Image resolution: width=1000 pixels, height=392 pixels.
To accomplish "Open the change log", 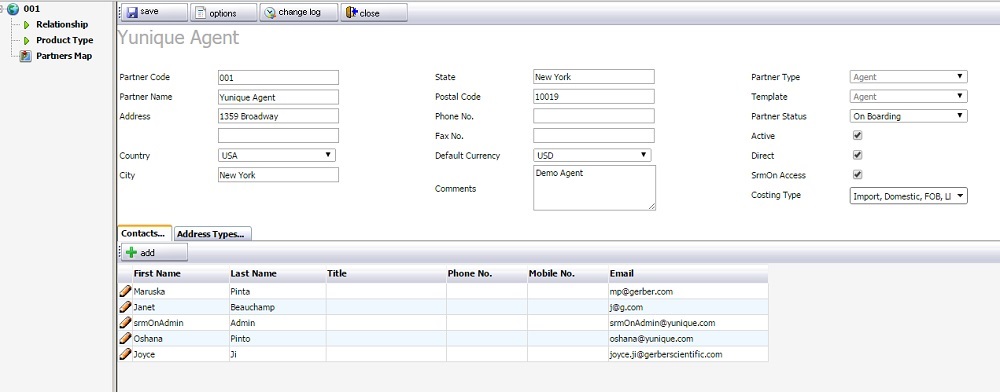I will 298,12.
